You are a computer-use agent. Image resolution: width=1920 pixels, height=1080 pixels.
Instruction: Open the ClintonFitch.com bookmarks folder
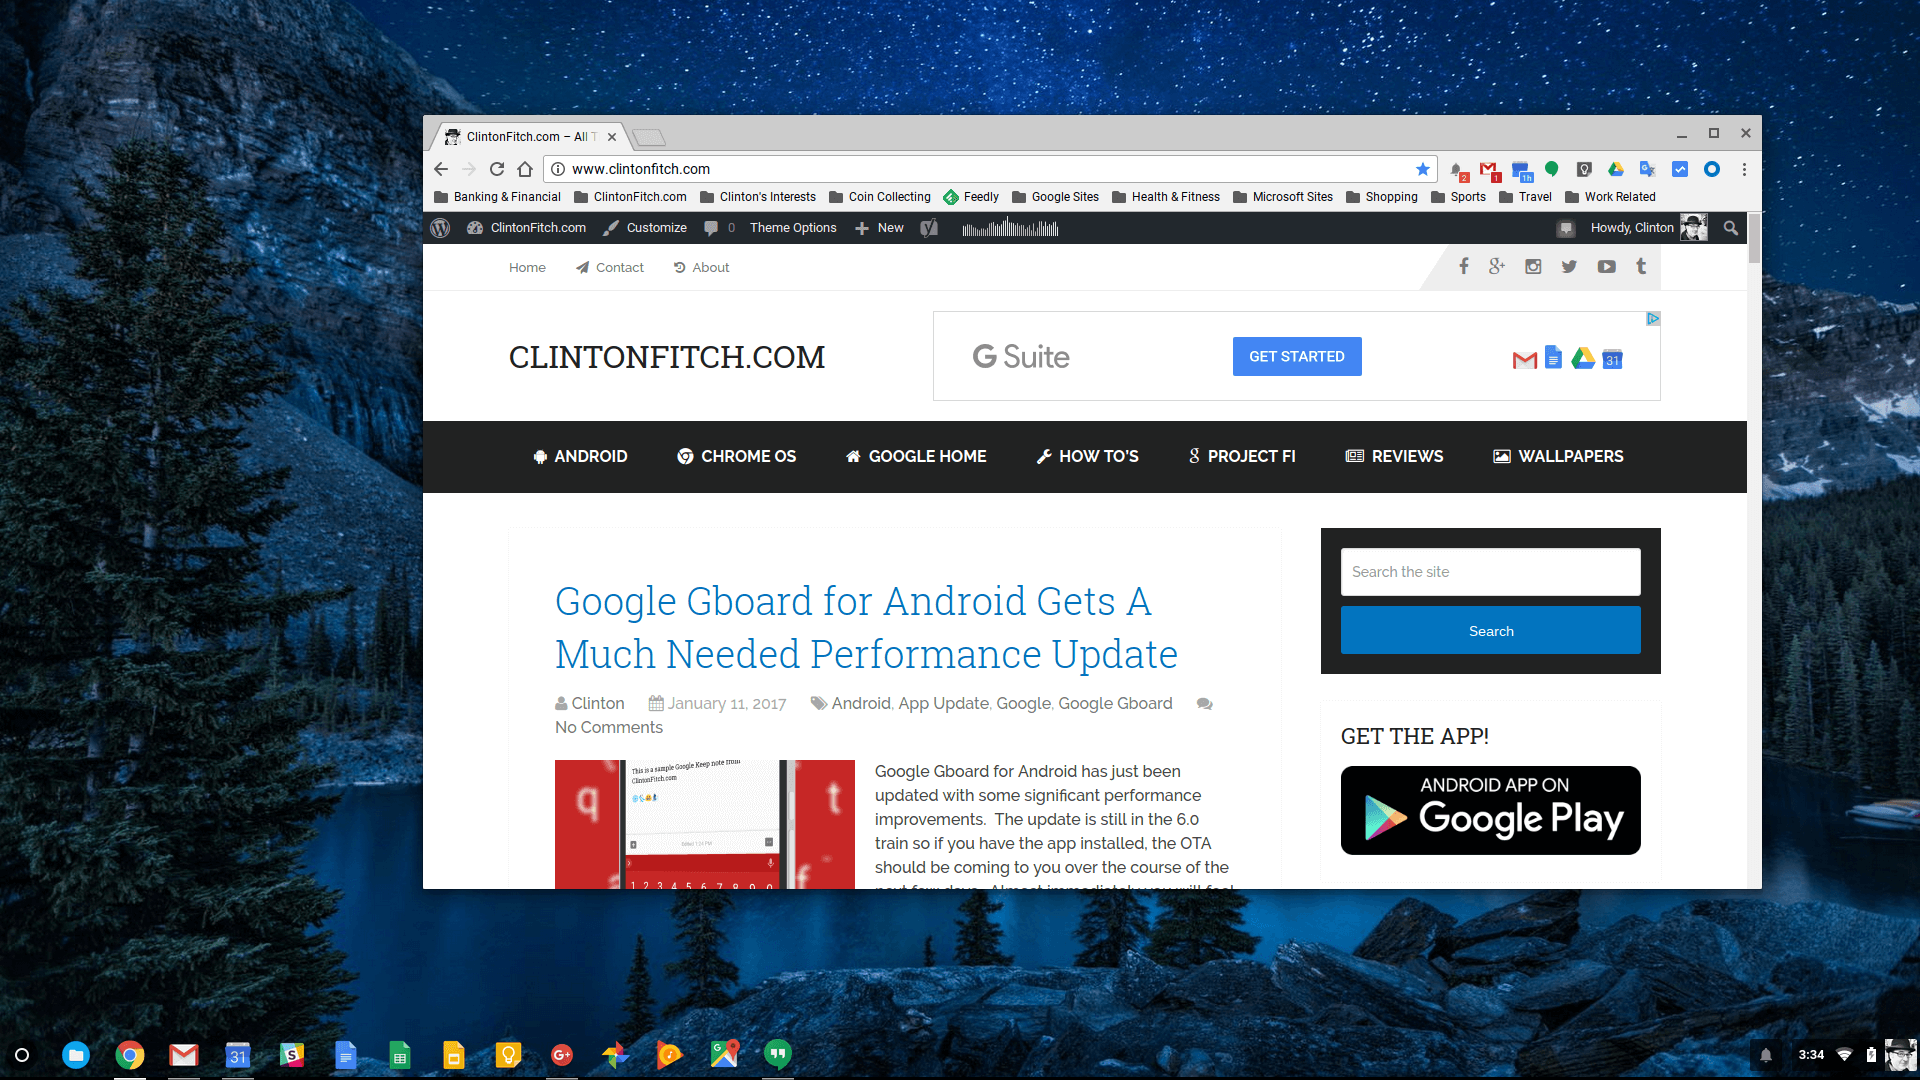pyautogui.click(x=631, y=197)
